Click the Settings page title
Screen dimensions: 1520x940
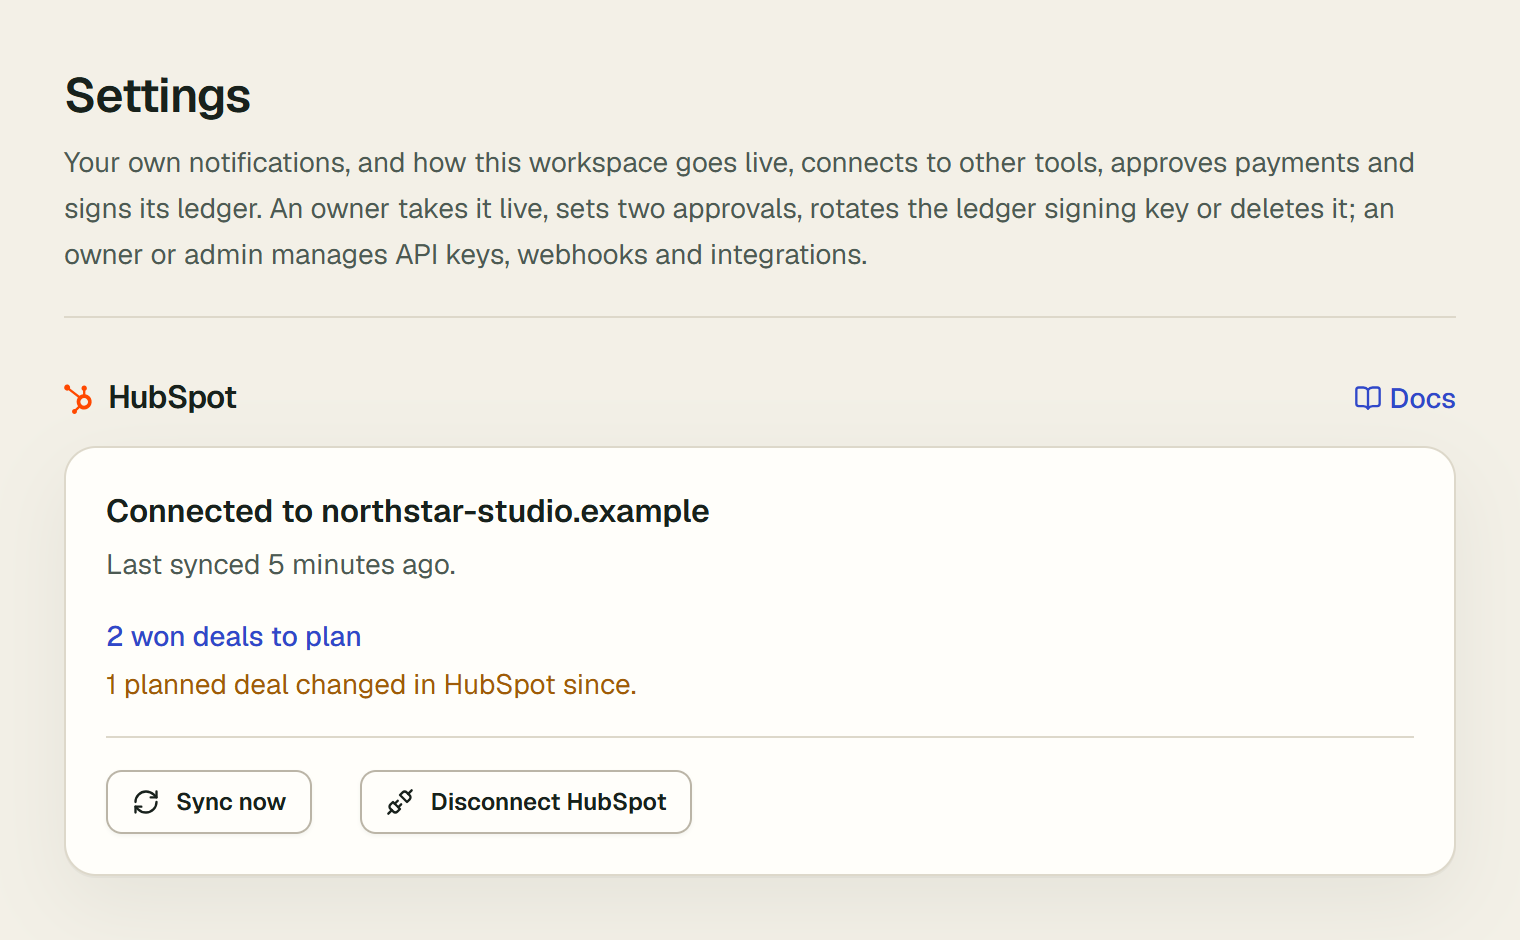(x=158, y=97)
